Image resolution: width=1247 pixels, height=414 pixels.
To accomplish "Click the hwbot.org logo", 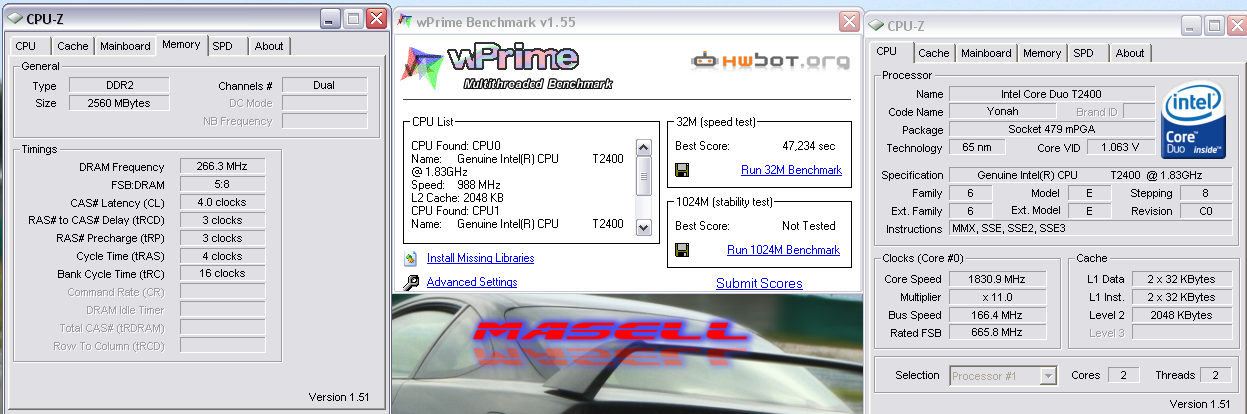I will (770, 62).
